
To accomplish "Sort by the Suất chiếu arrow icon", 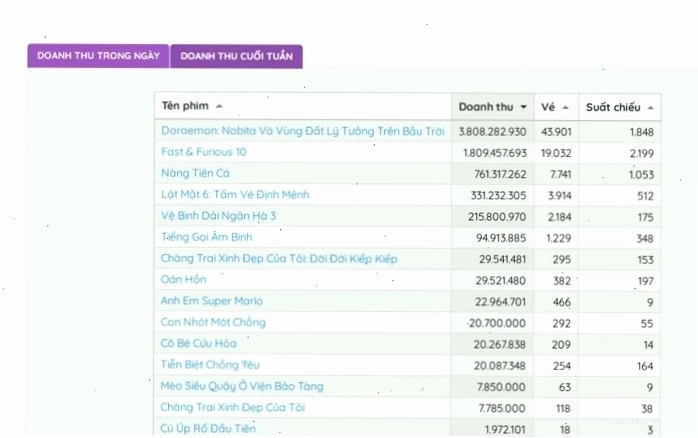I will point(650,108).
